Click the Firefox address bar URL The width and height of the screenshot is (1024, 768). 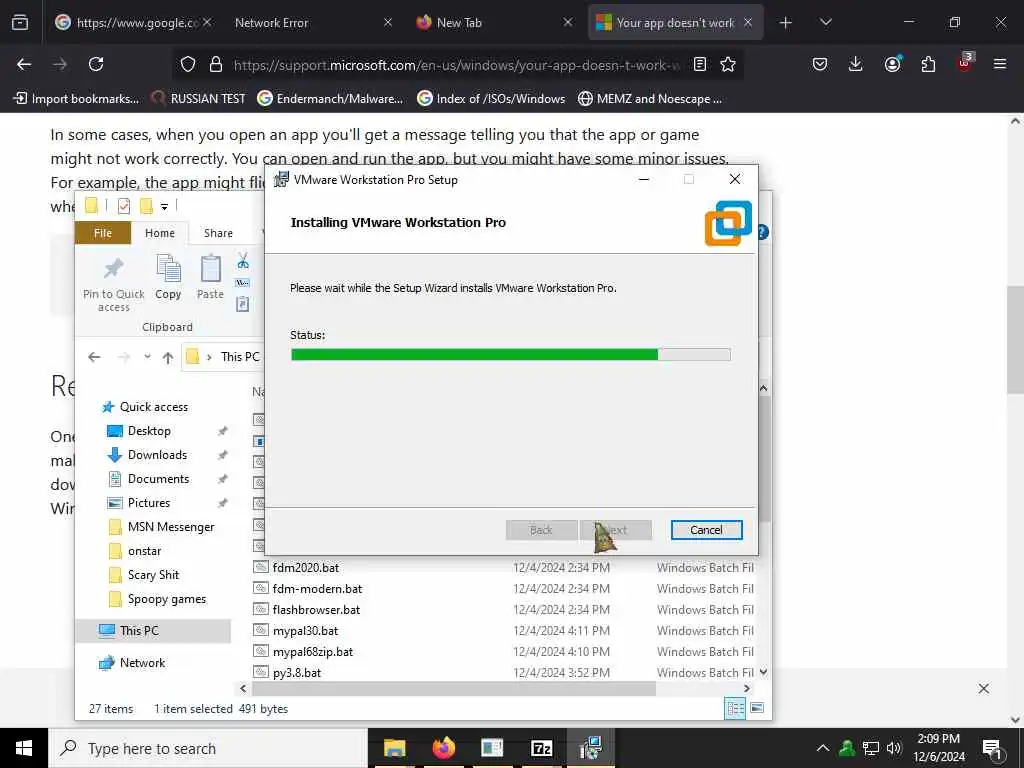[x=457, y=65]
